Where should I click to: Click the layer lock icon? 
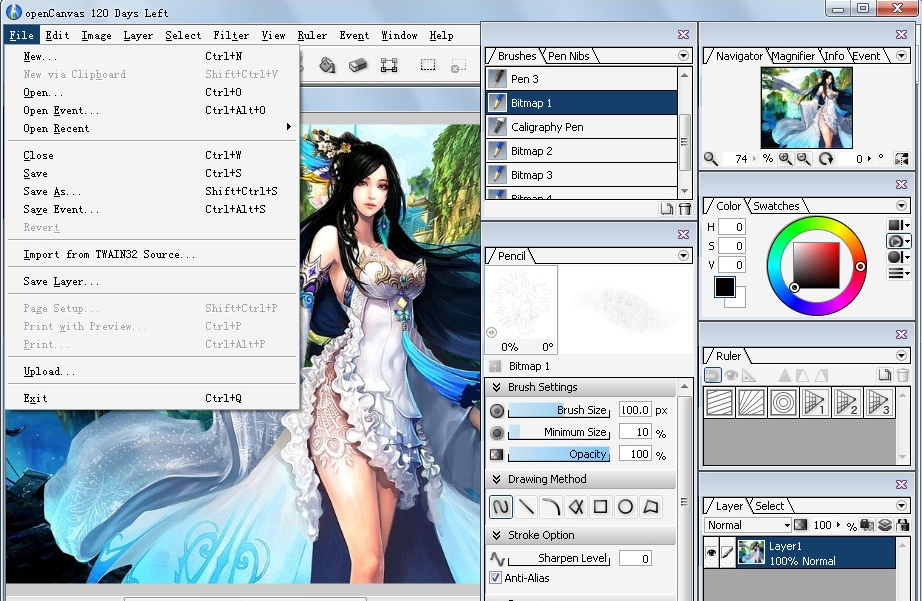tap(903, 525)
